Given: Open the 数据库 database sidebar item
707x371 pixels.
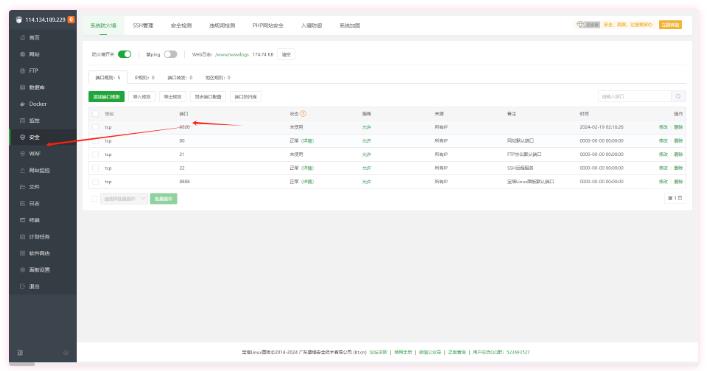Looking at the screenshot, I should click(x=43, y=87).
